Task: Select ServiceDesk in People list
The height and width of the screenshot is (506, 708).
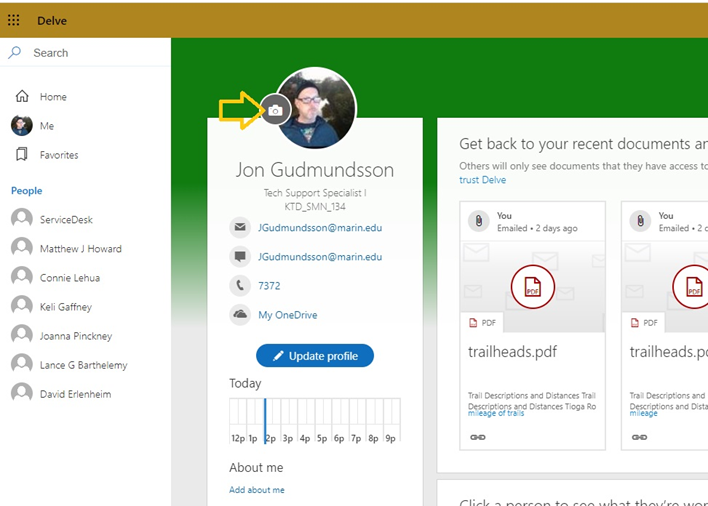Action: coord(66,220)
